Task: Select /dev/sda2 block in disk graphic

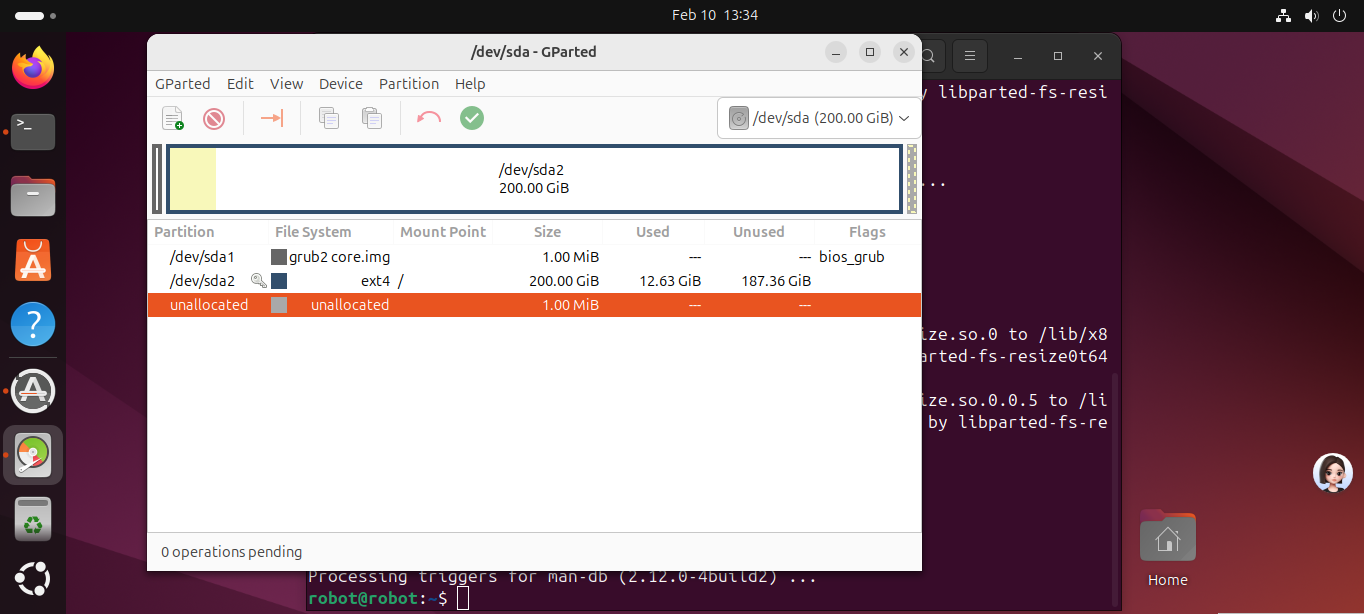Action: [x=534, y=179]
